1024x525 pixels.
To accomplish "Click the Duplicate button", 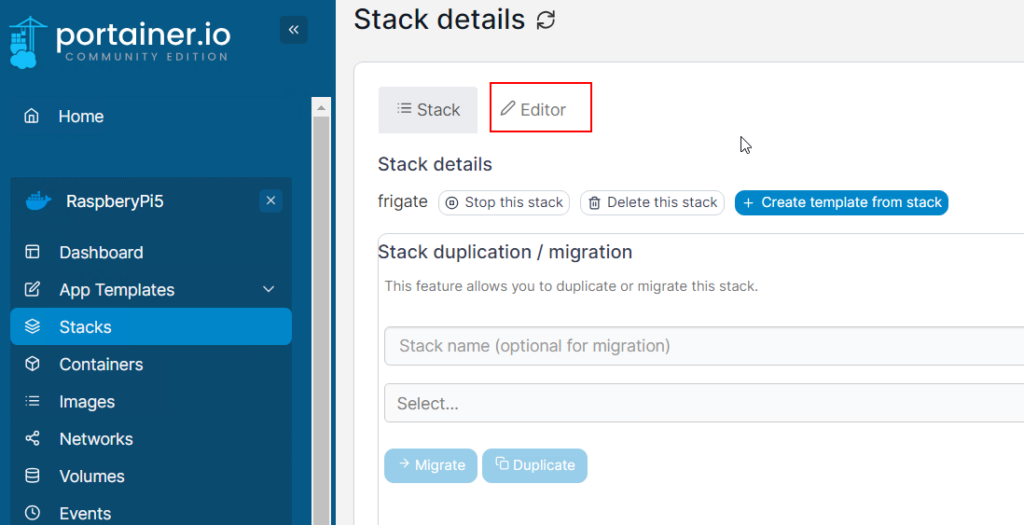I will pos(535,466).
